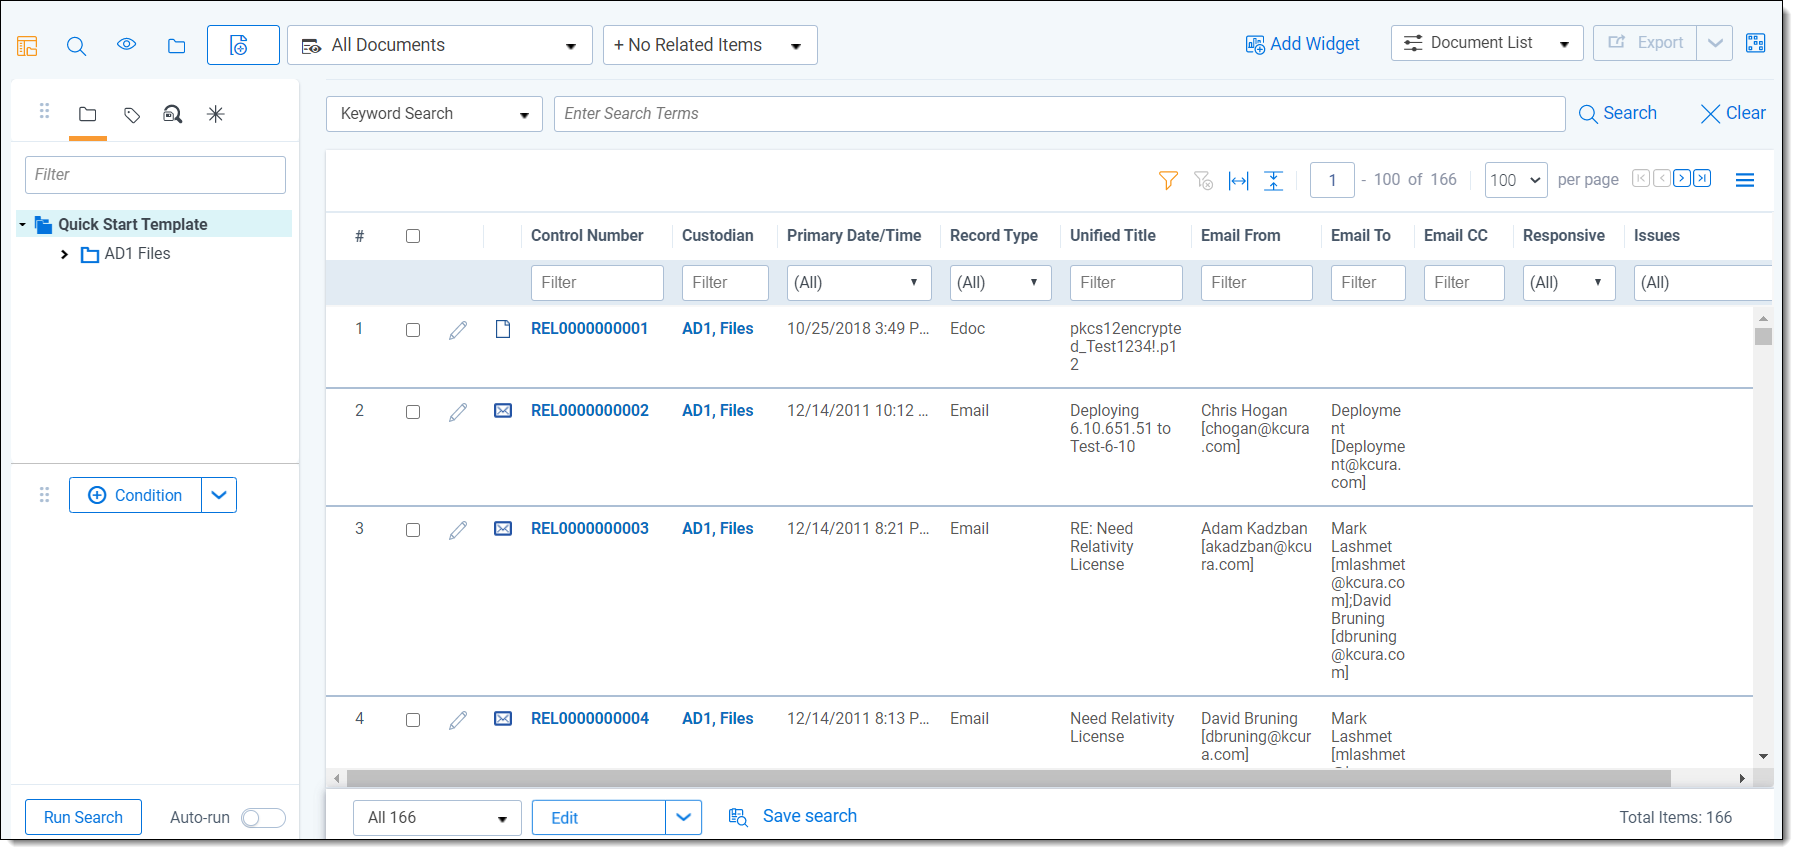Open document REL0000000003 link
The image size is (1798, 855).
click(x=589, y=528)
